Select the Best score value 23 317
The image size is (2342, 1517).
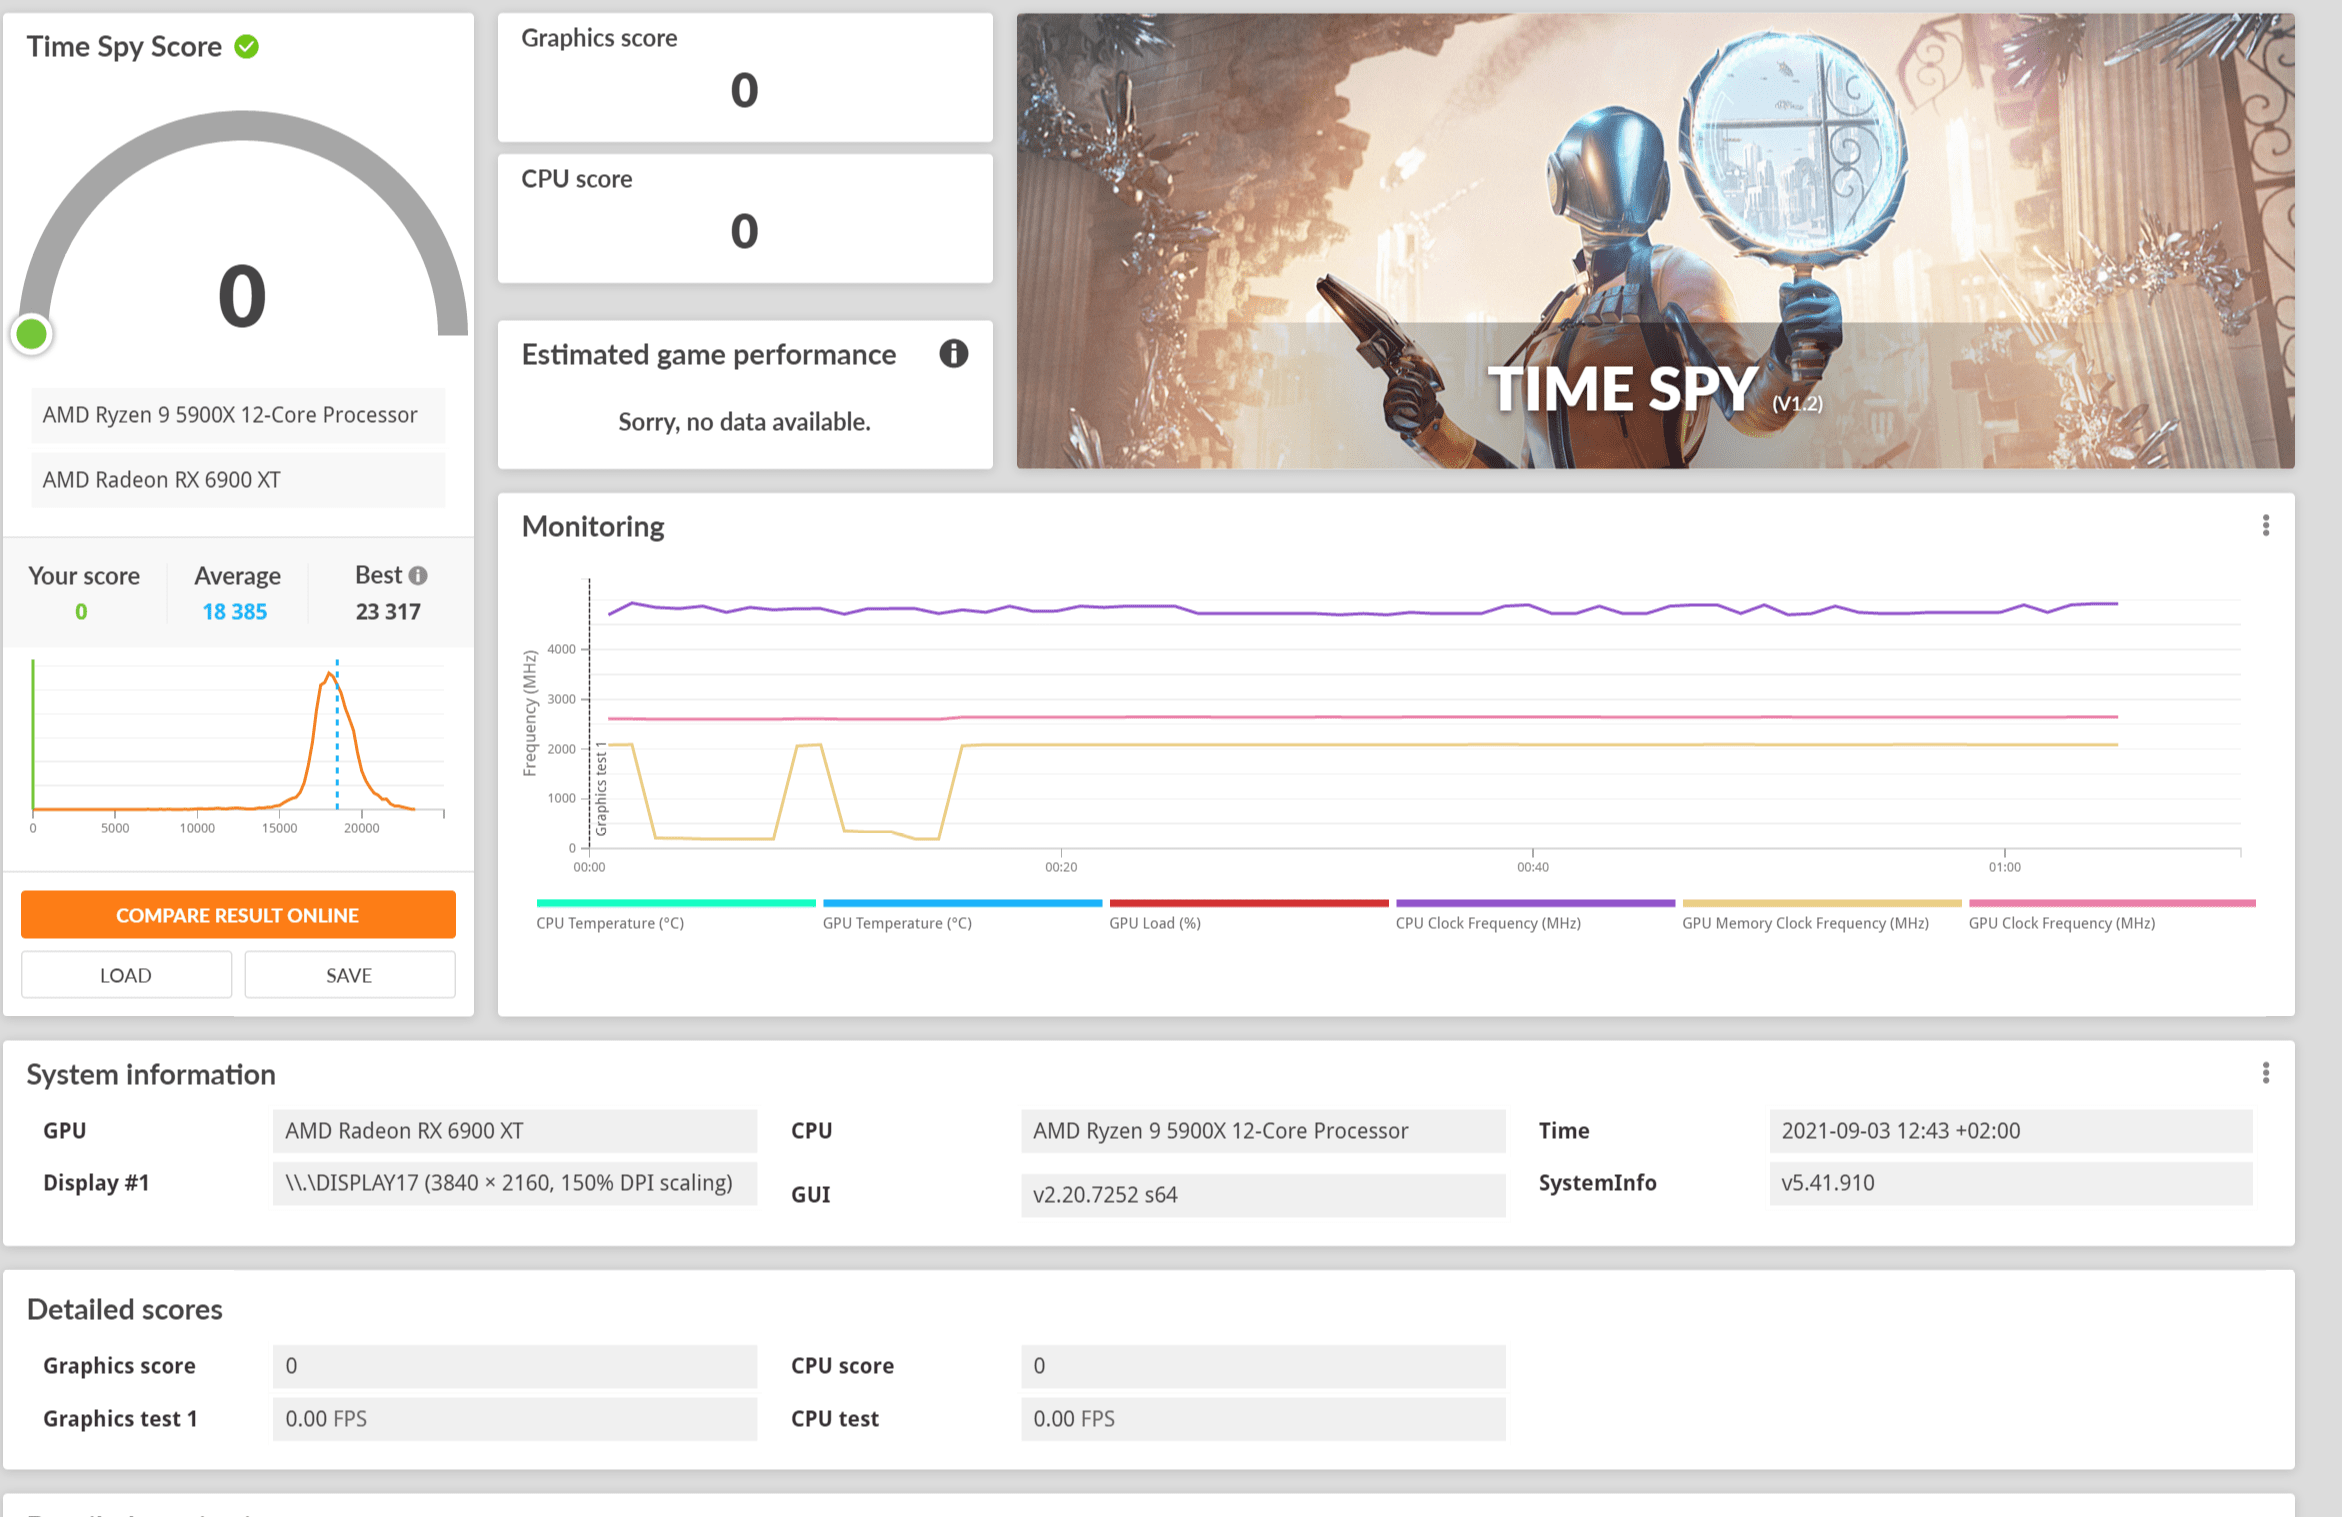(x=388, y=611)
